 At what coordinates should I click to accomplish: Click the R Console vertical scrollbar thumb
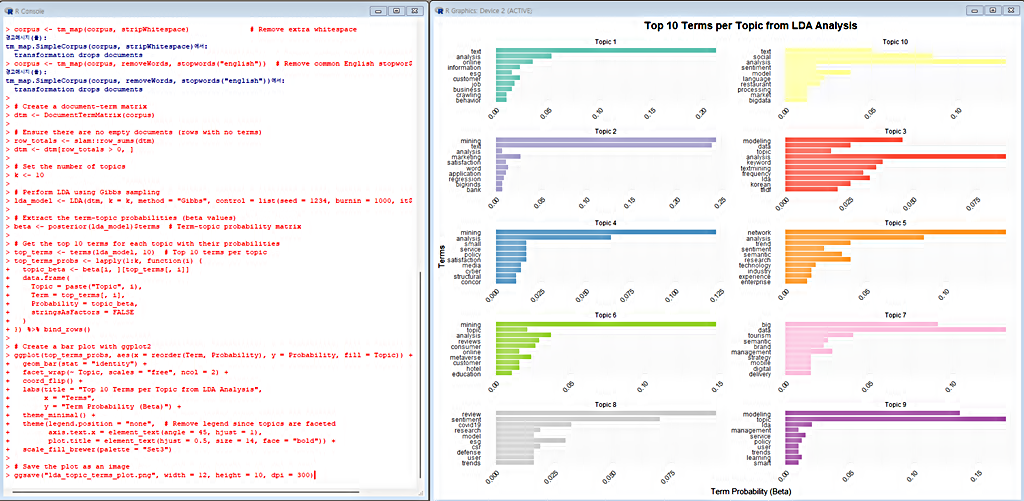pos(421,374)
